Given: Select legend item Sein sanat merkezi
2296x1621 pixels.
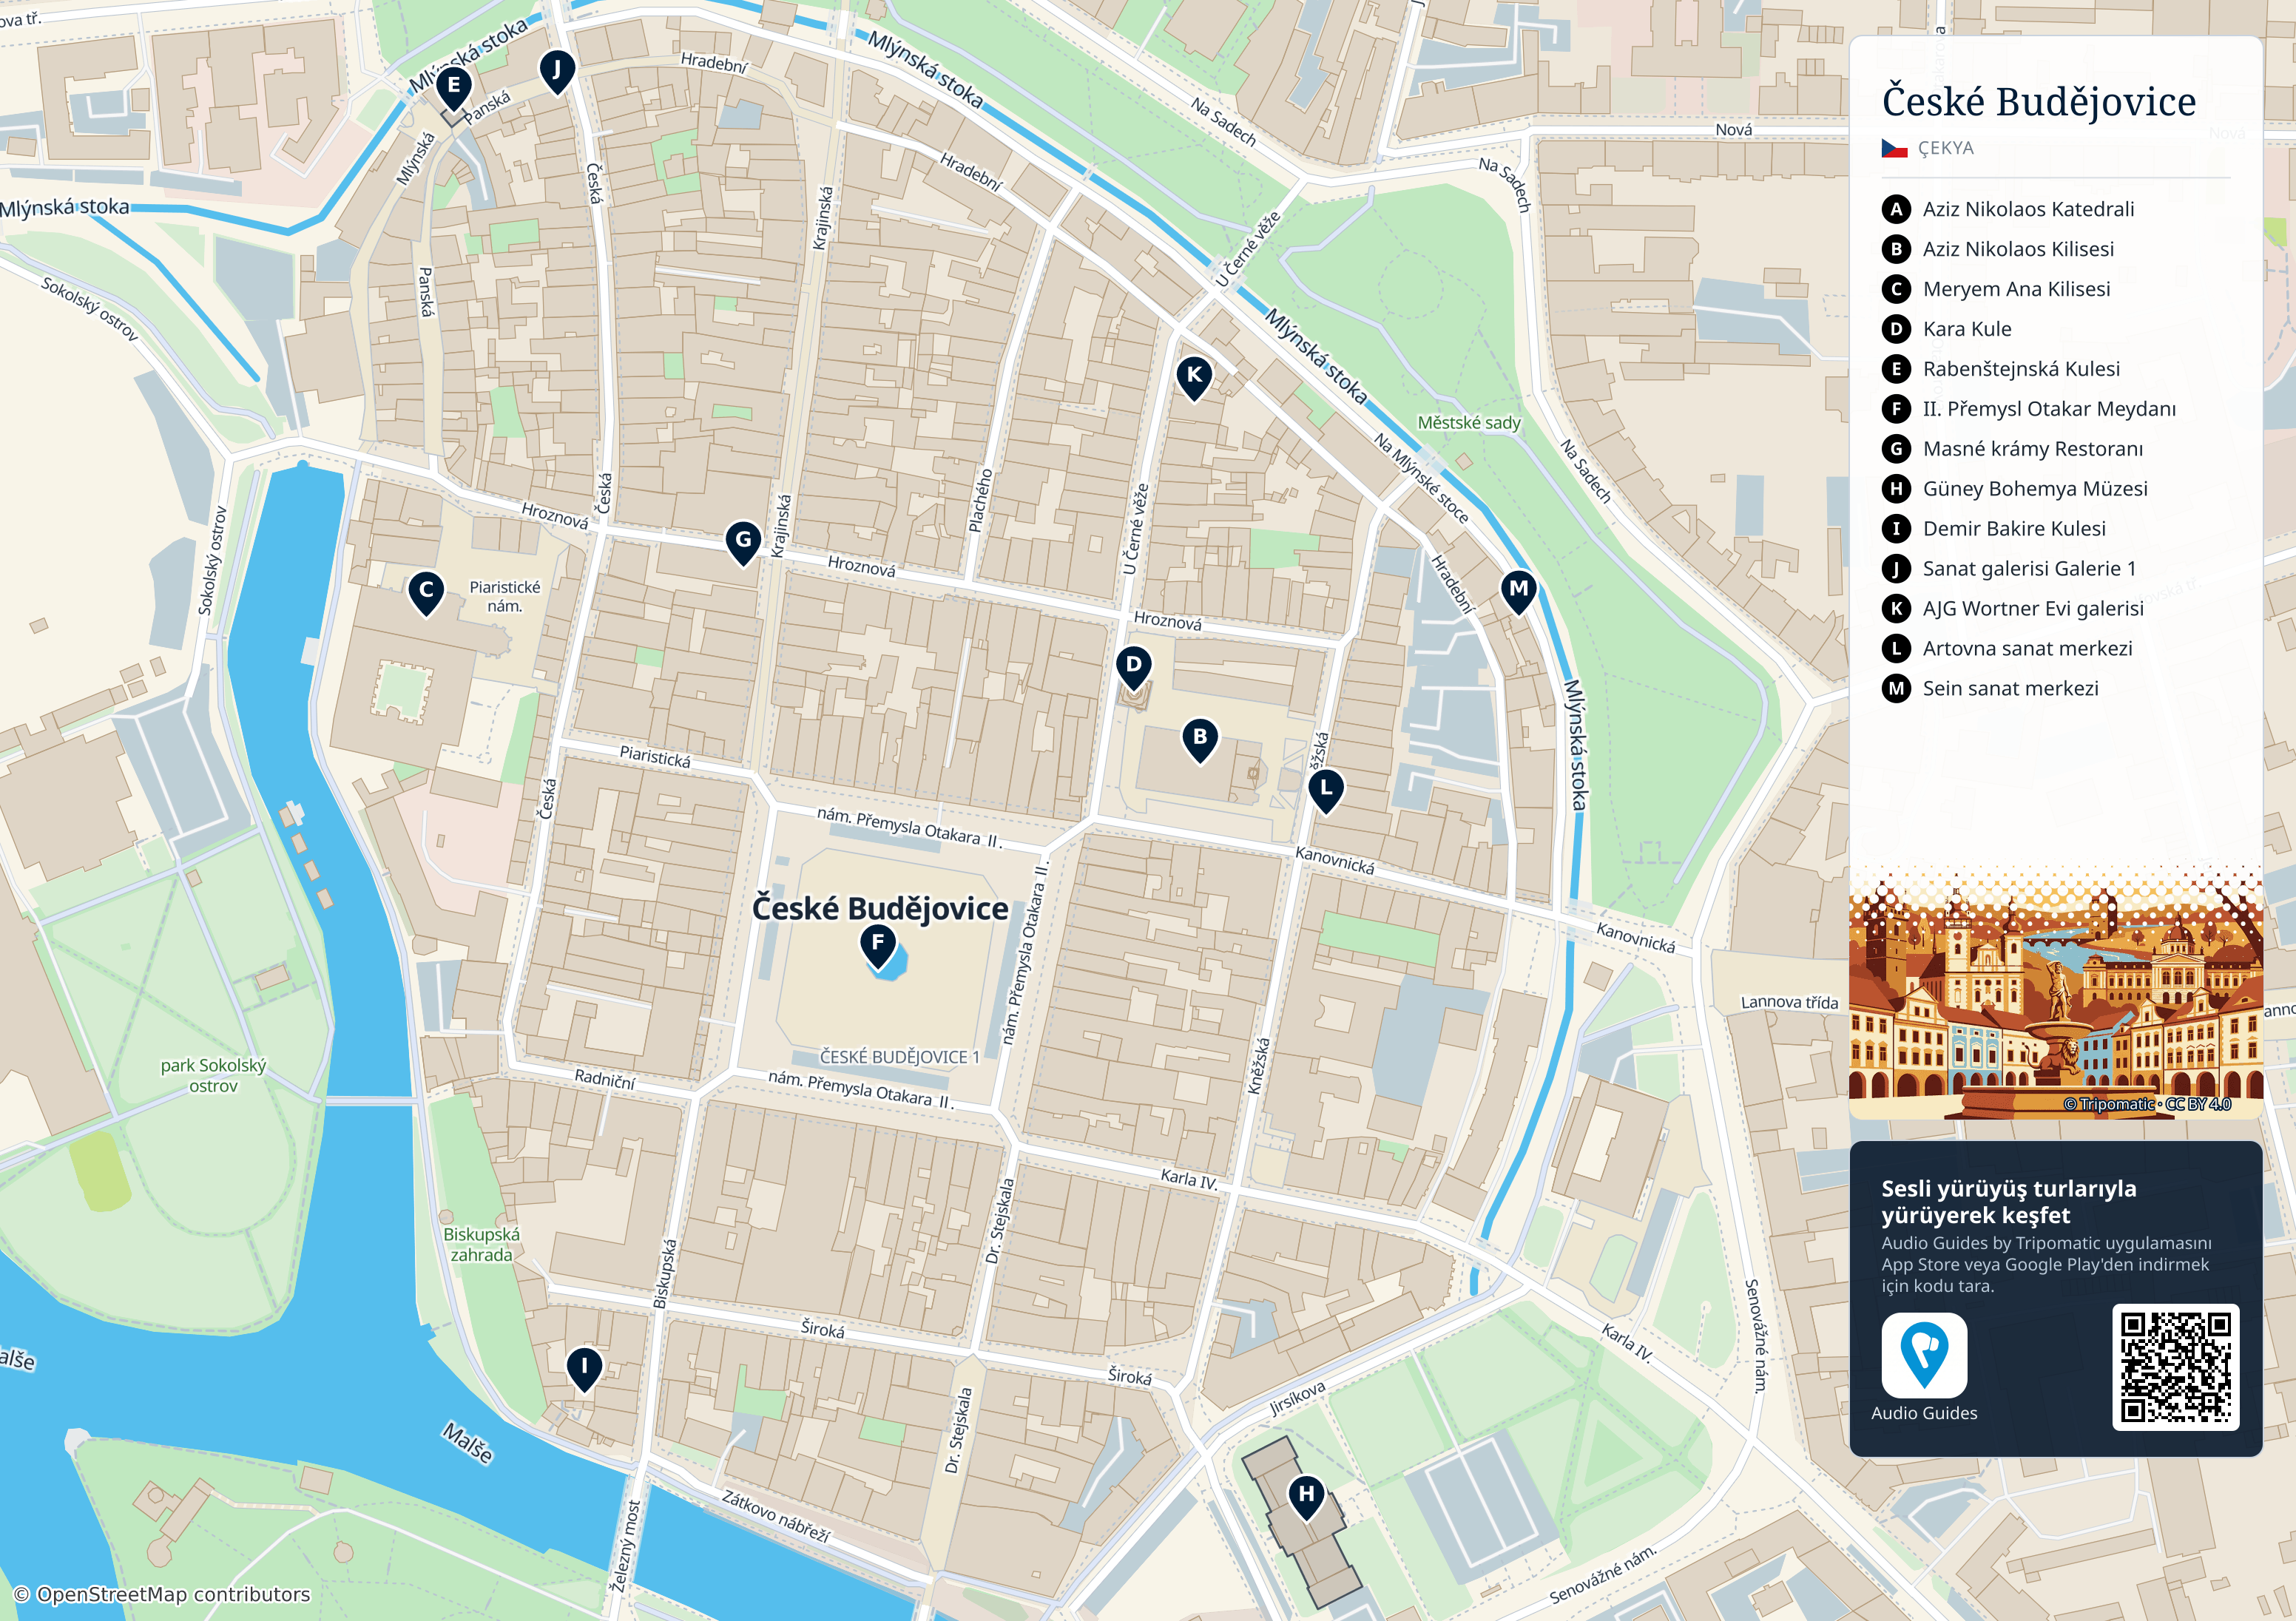Looking at the screenshot, I should click(1990, 689).
